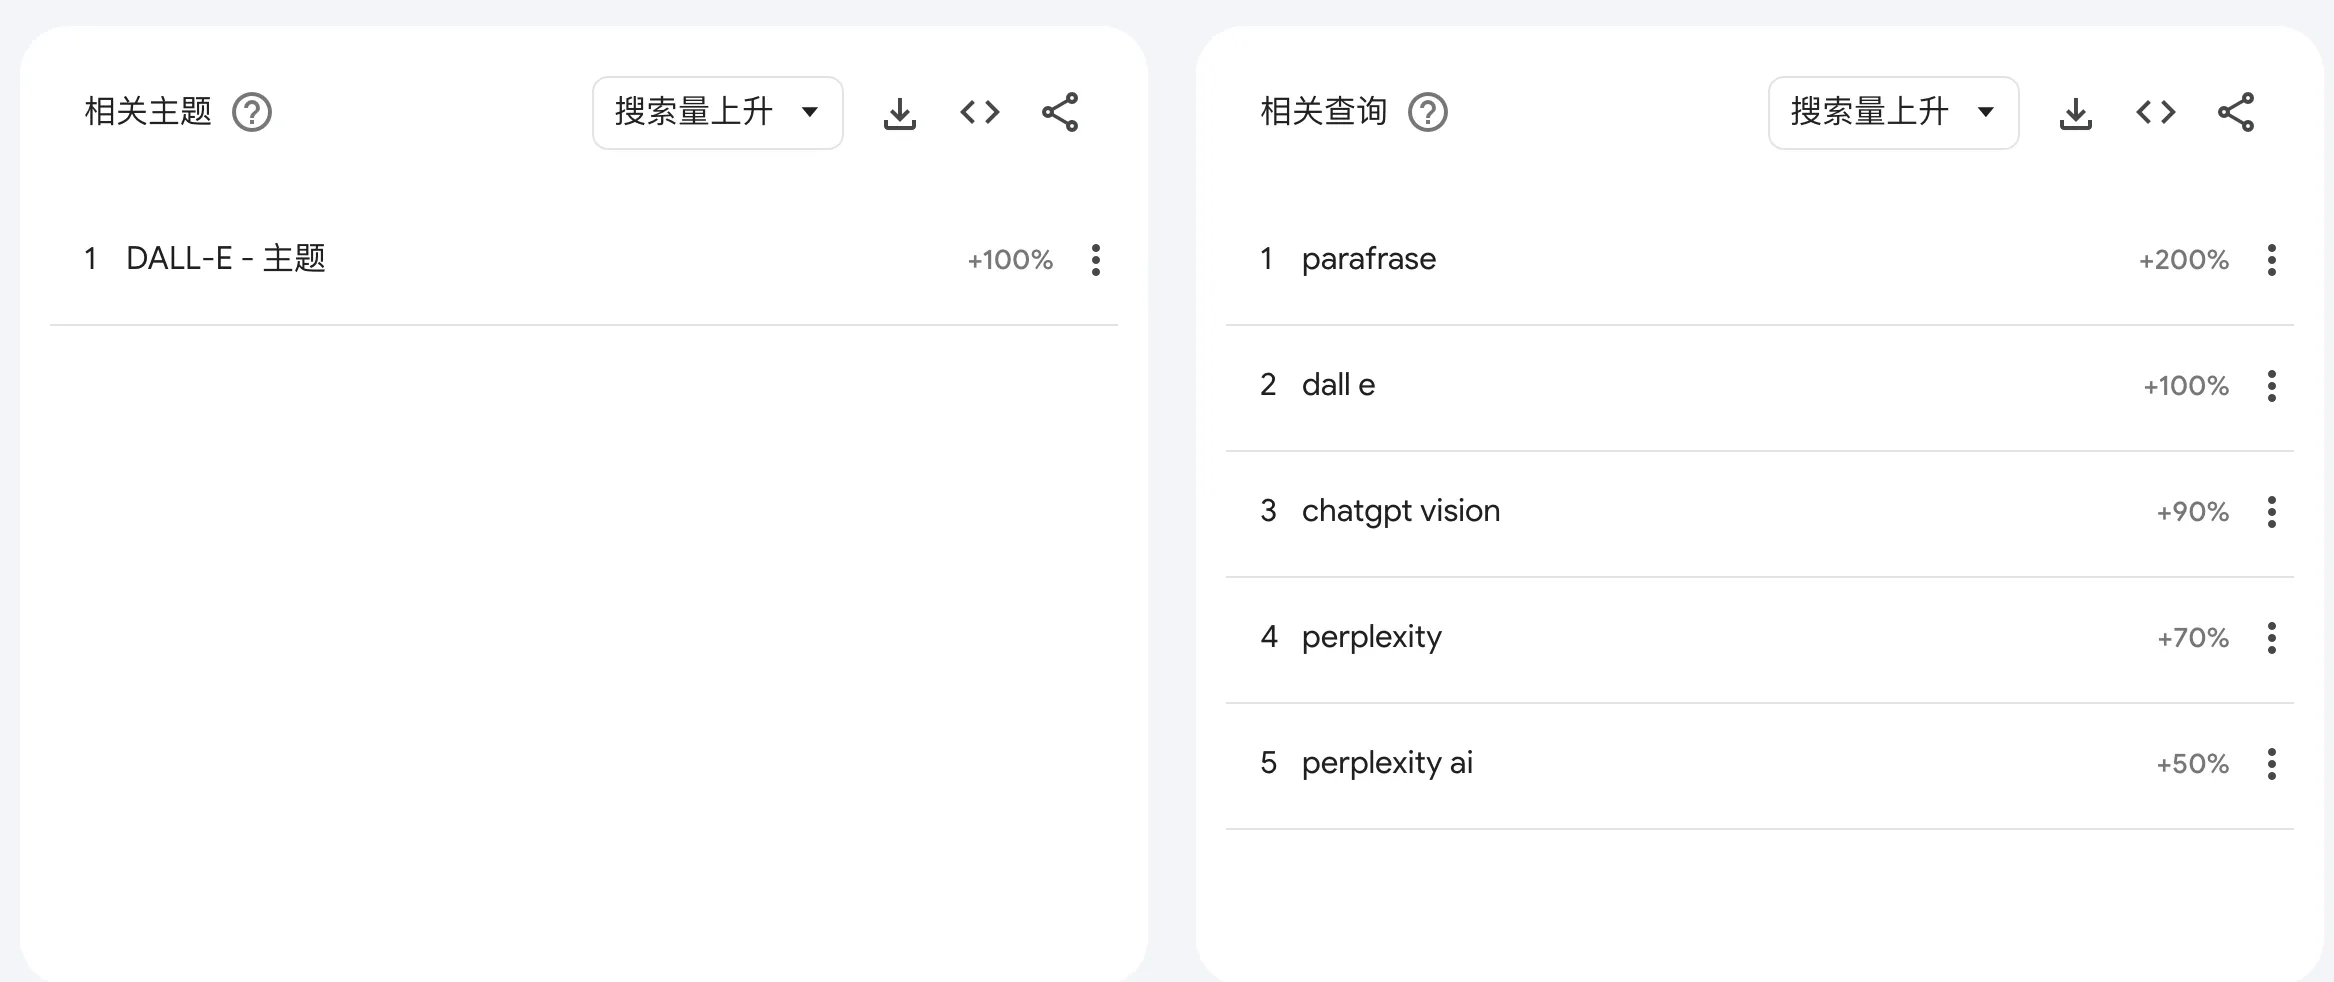Download the related topics (相关主题) data

[x=900, y=113]
